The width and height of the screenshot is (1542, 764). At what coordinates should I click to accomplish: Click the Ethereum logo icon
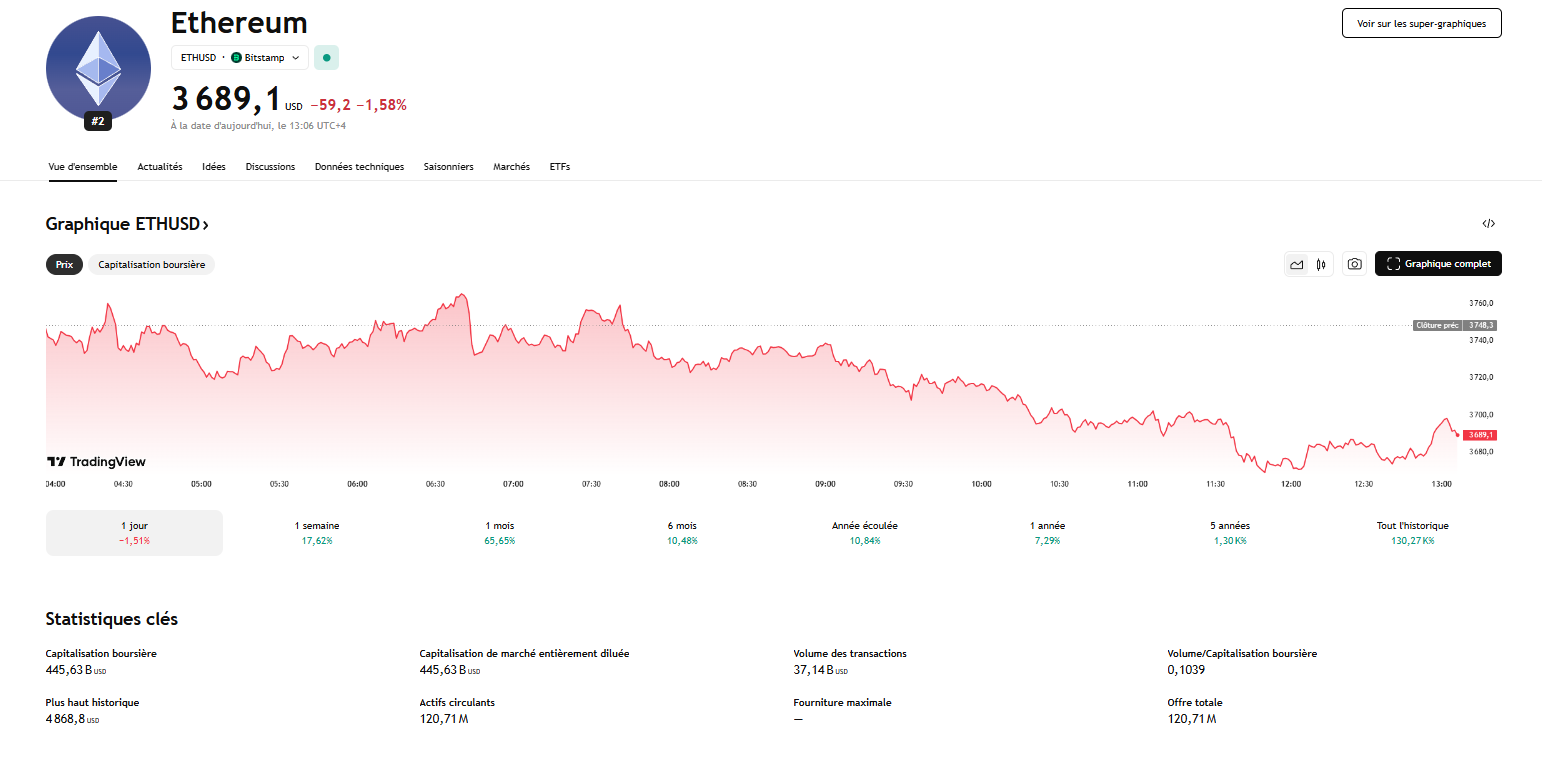tap(98, 68)
